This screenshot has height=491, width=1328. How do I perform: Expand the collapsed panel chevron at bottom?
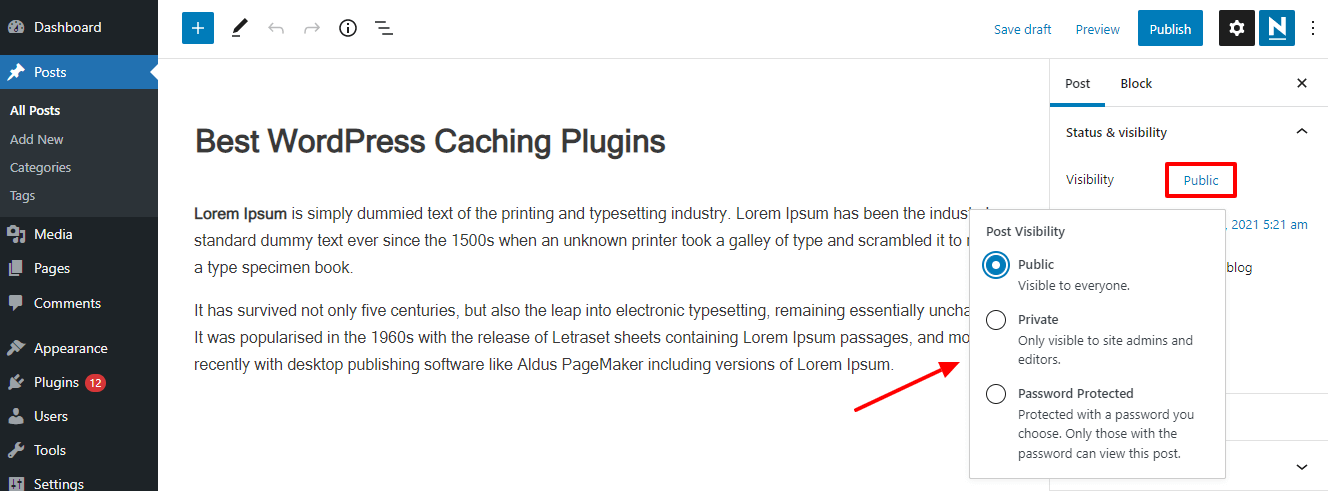(1301, 467)
